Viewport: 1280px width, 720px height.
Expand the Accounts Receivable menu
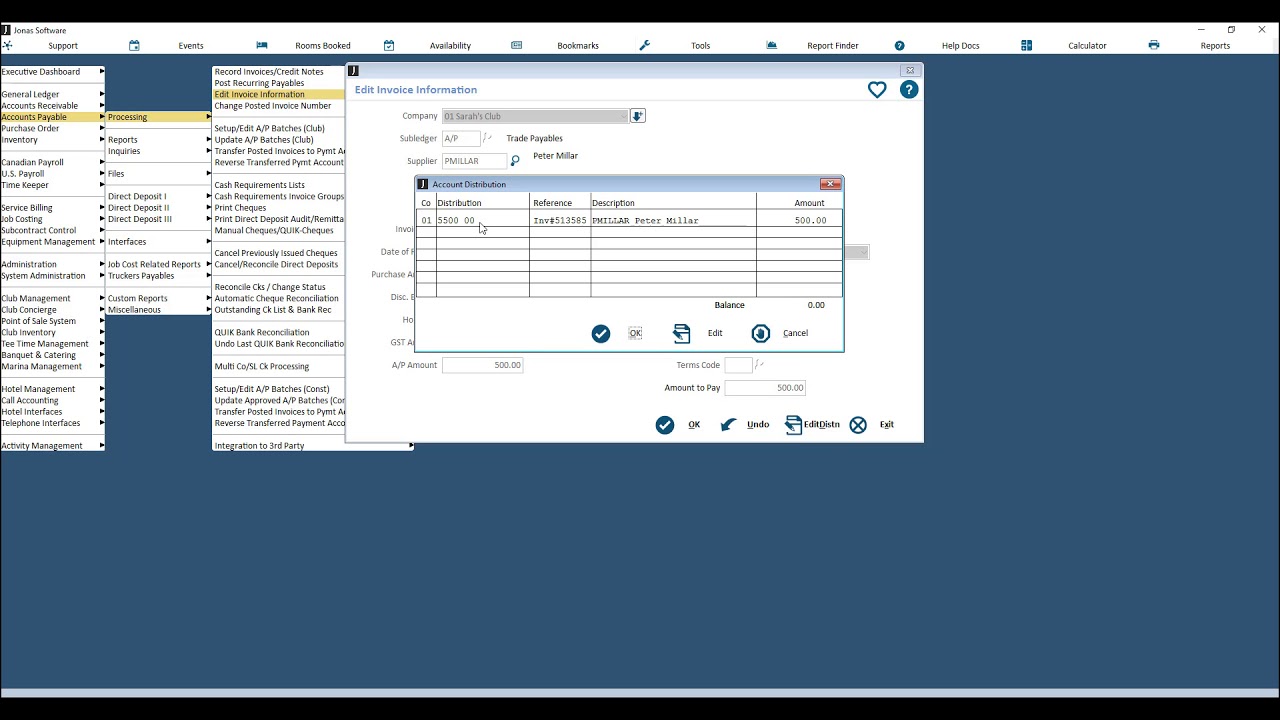pos(53,106)
